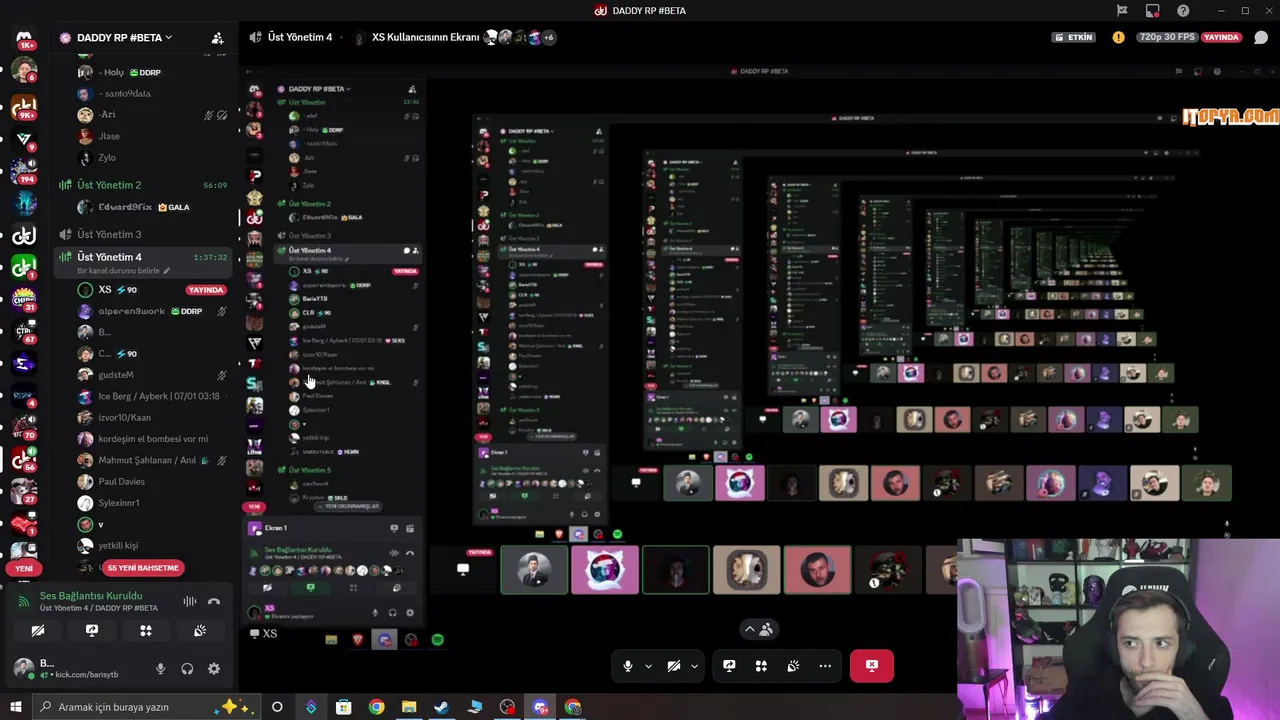1280x720 pixels.
Task: Open Steam from the taskbar
Action: tap(441, 707)
